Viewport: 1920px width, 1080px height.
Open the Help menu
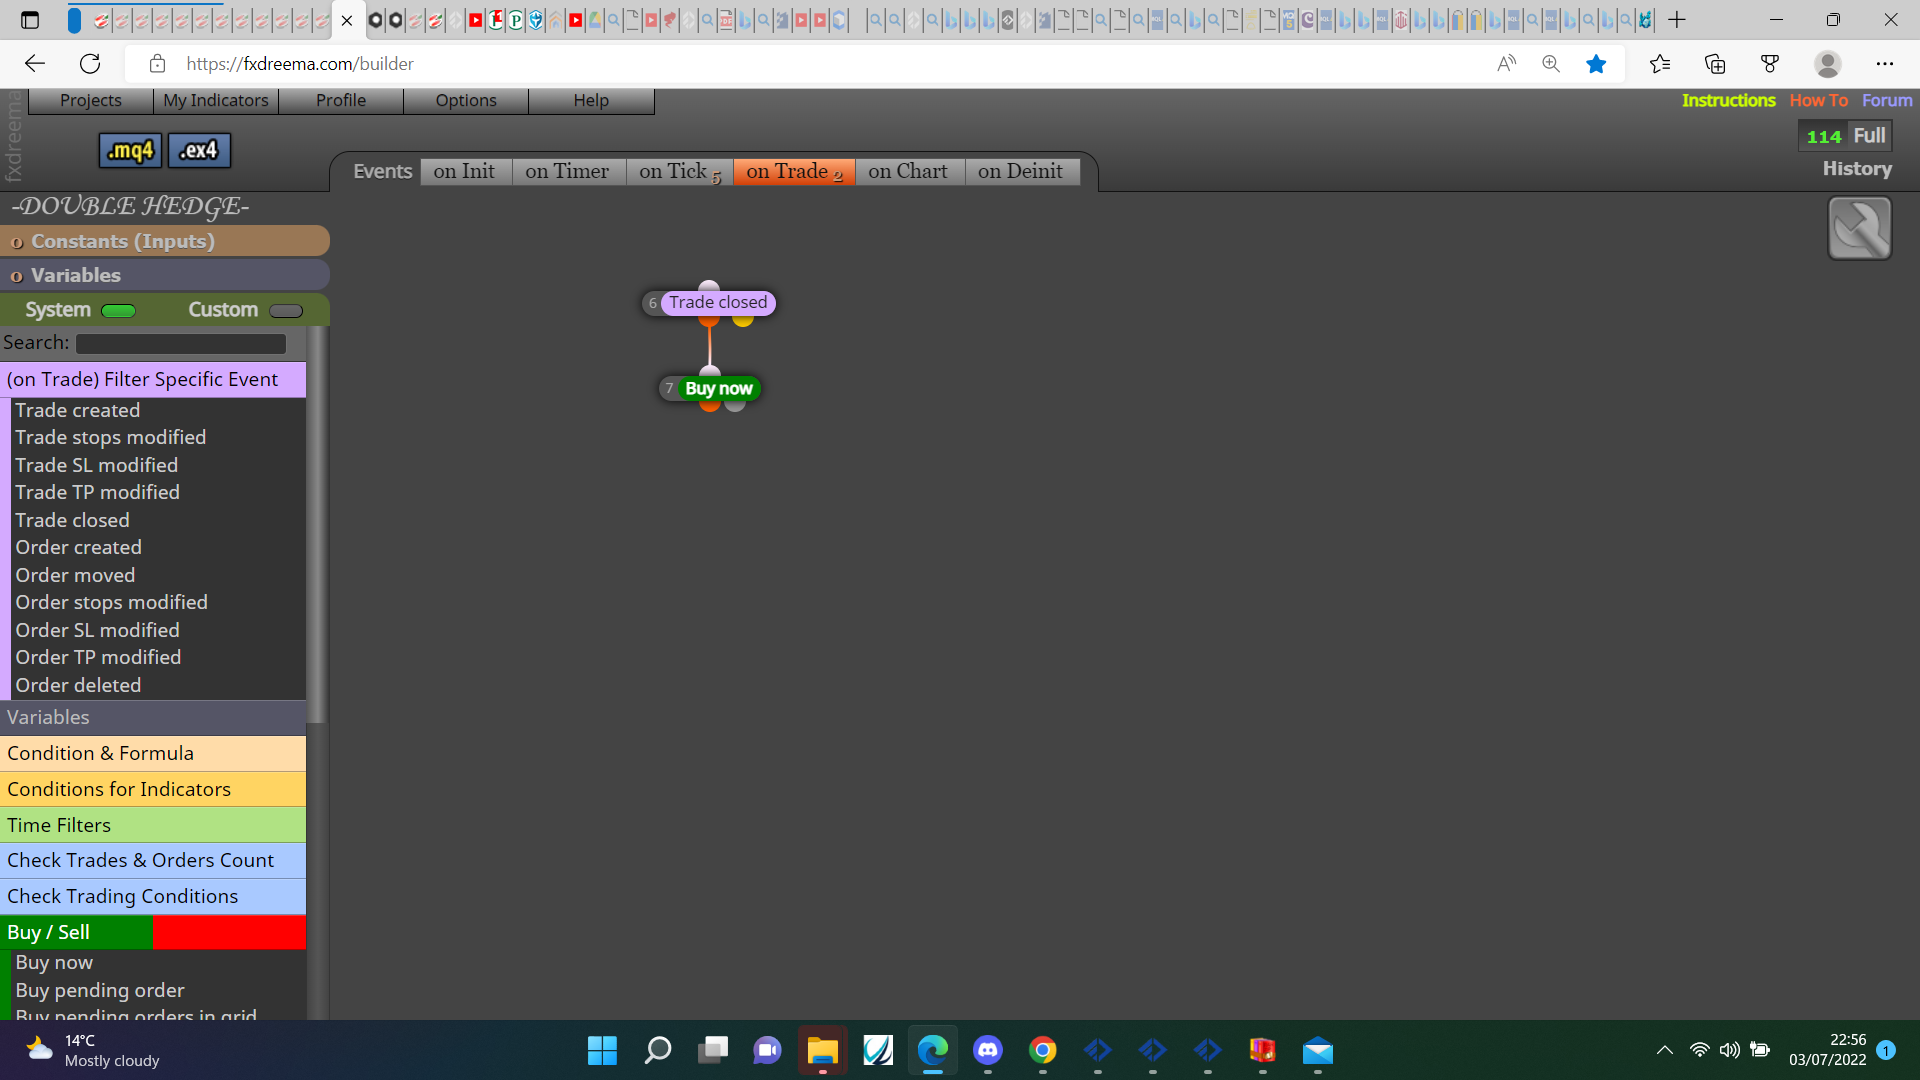[591, 100]
